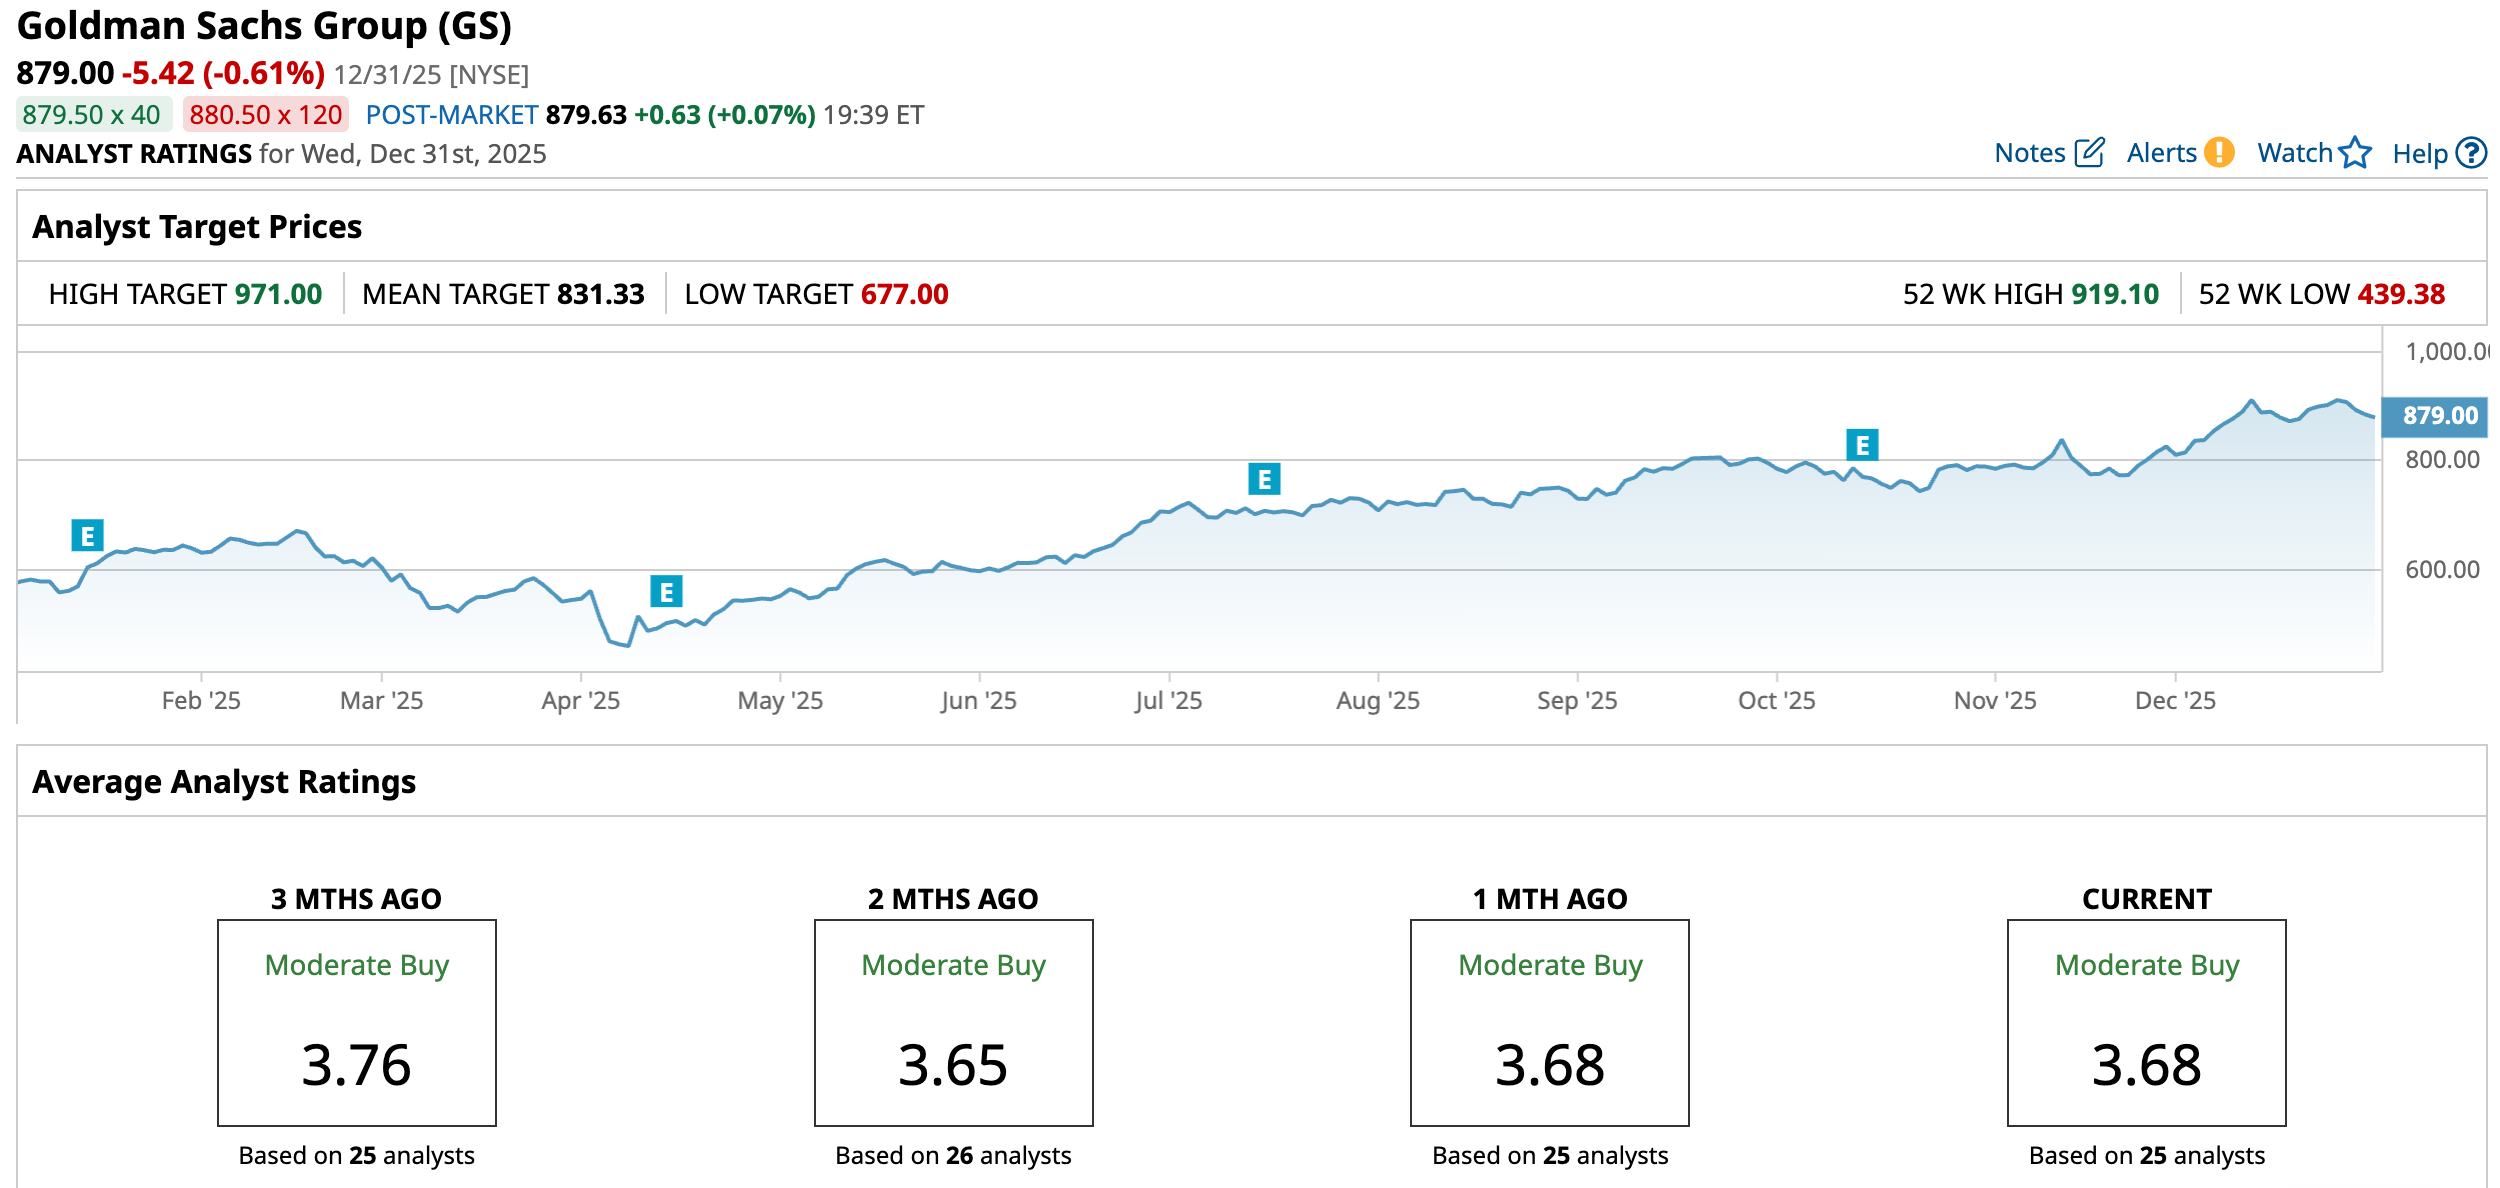This screenshot has height=1188, width=2500.
Task: Open the Notes text link
Action: (x=2029, y=153)
